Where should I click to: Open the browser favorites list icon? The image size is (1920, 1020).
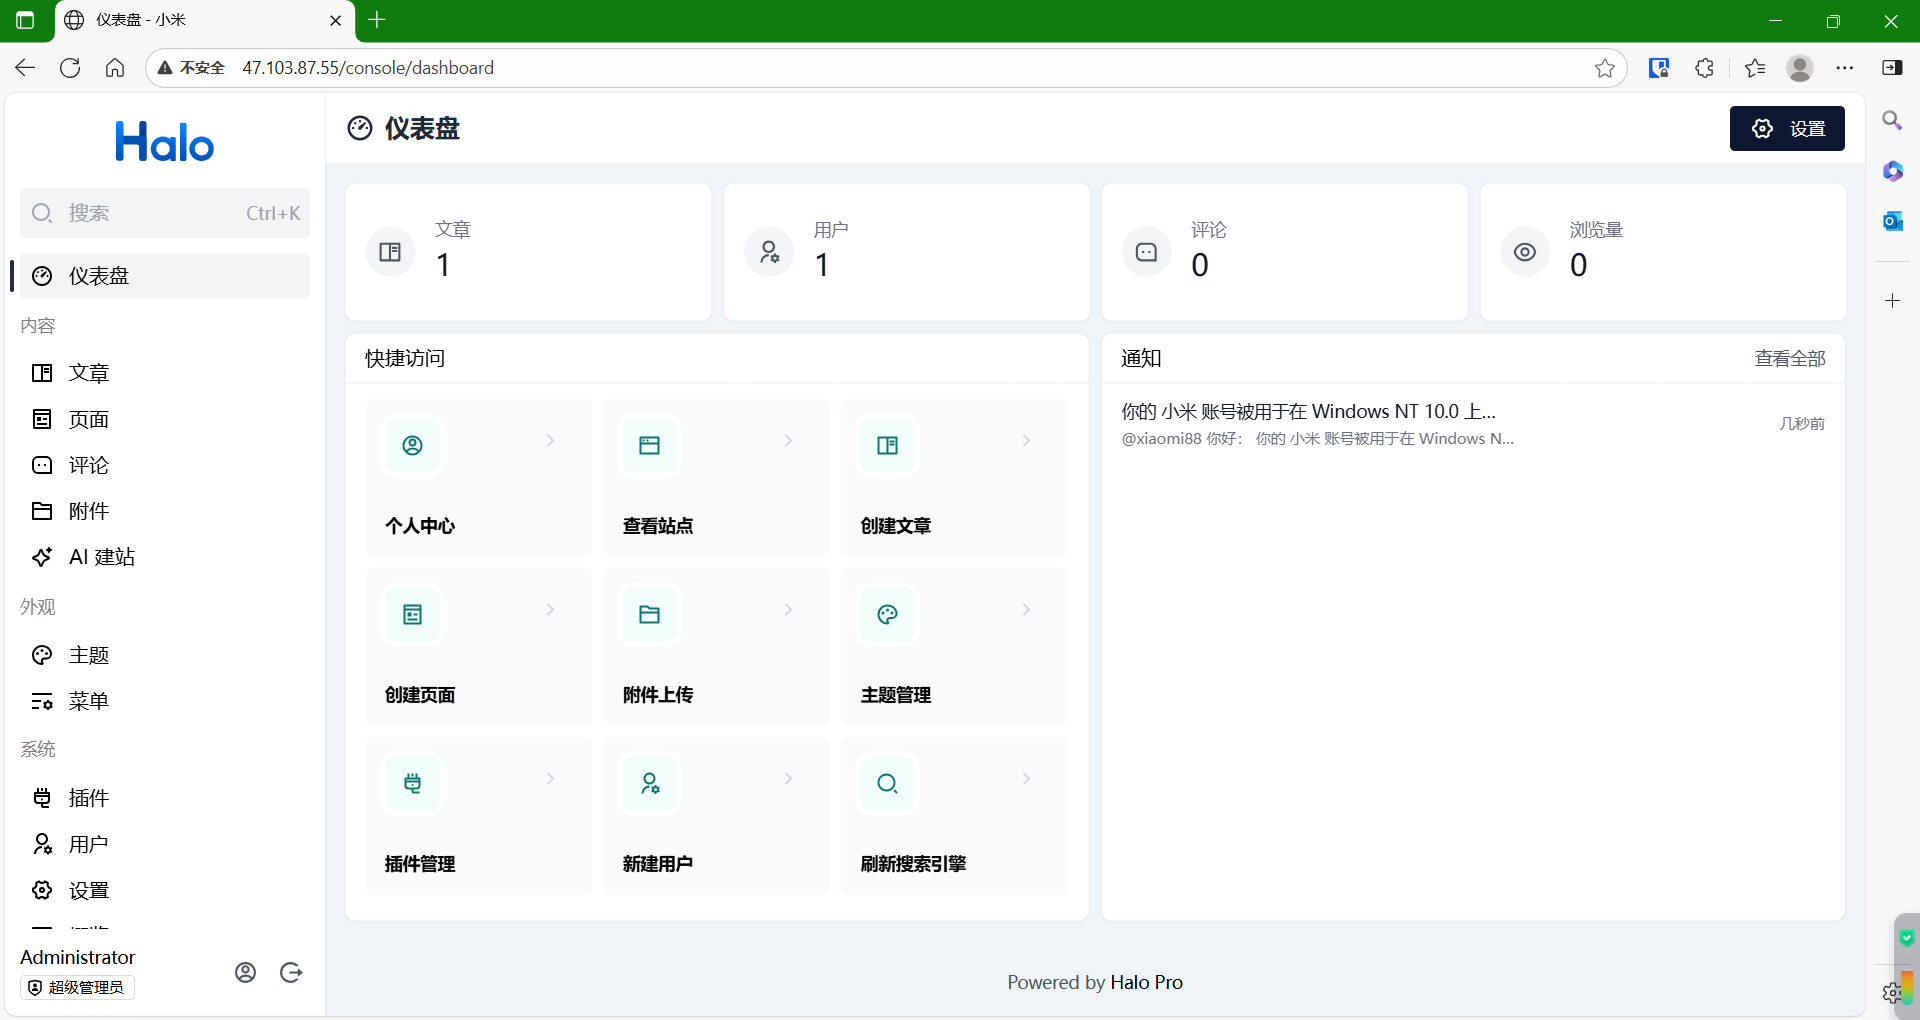[x=1755, y=68]
